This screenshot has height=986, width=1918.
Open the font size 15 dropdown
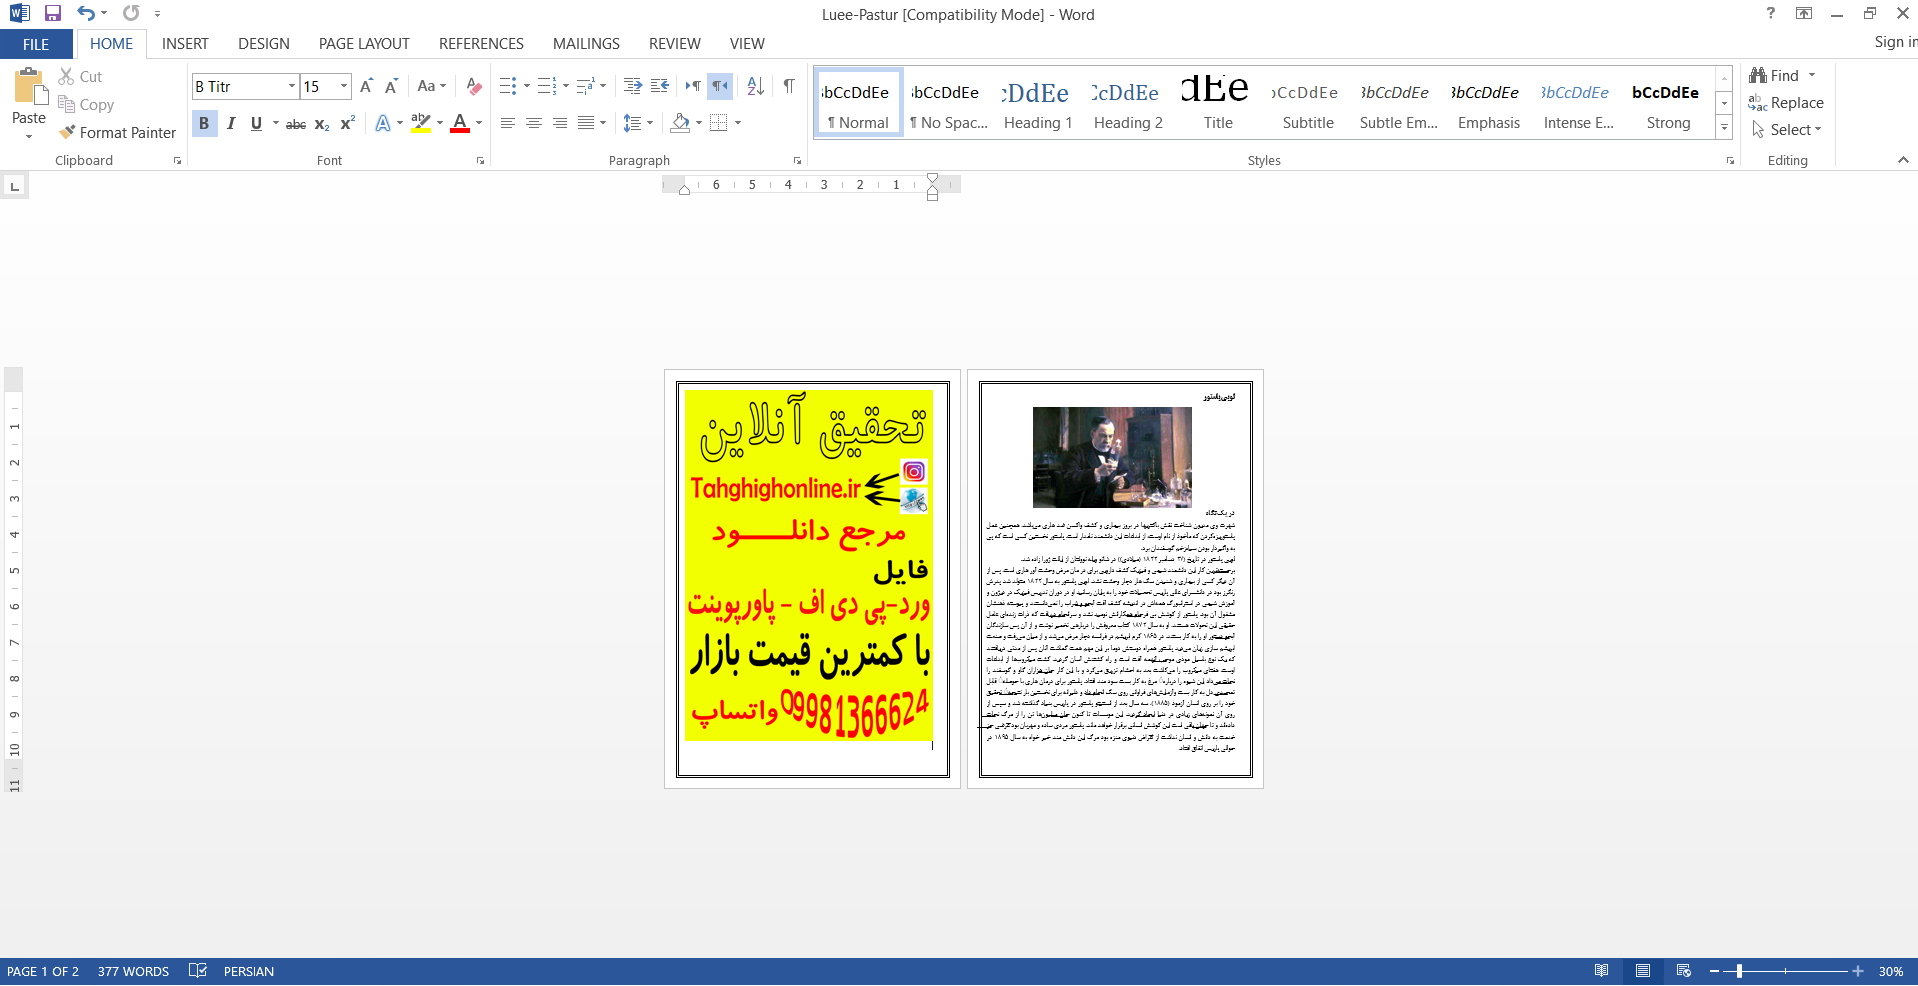[x=344, y=87]
